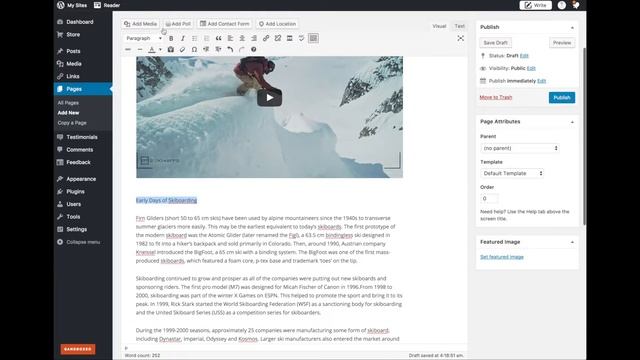Screen dimensions: 640x360
Task: Go to All Pages
Action: (68, 103)
